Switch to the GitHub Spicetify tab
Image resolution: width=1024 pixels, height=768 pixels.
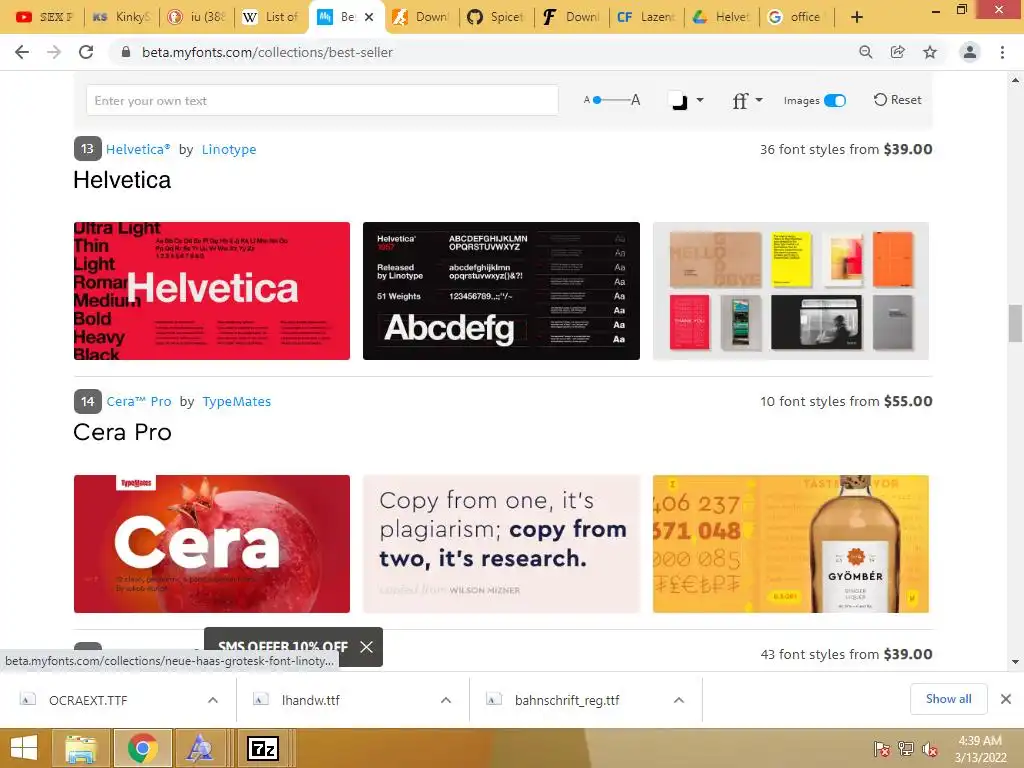point(497,17)
